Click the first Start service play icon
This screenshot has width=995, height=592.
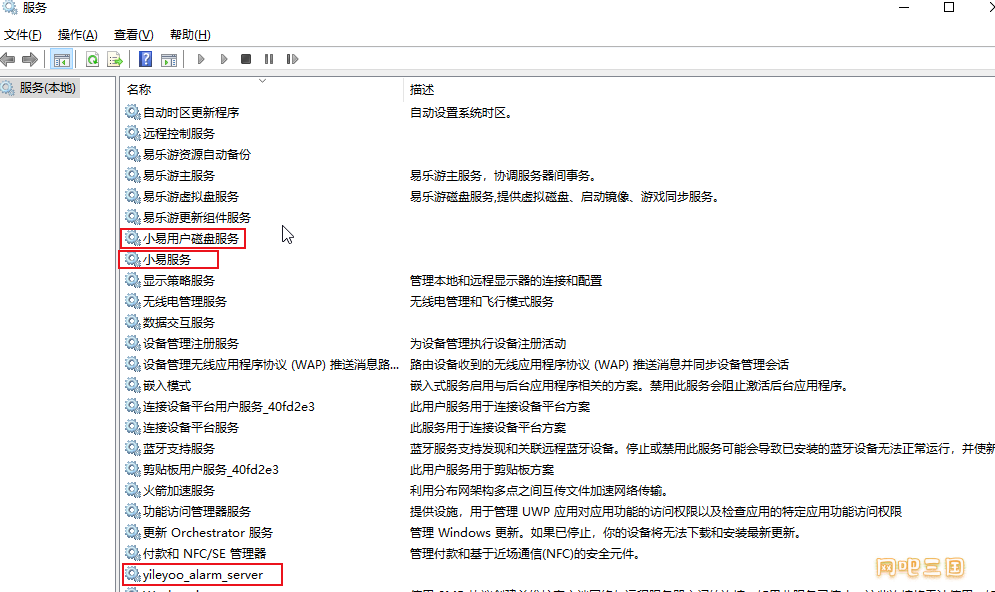coord(201,59)
